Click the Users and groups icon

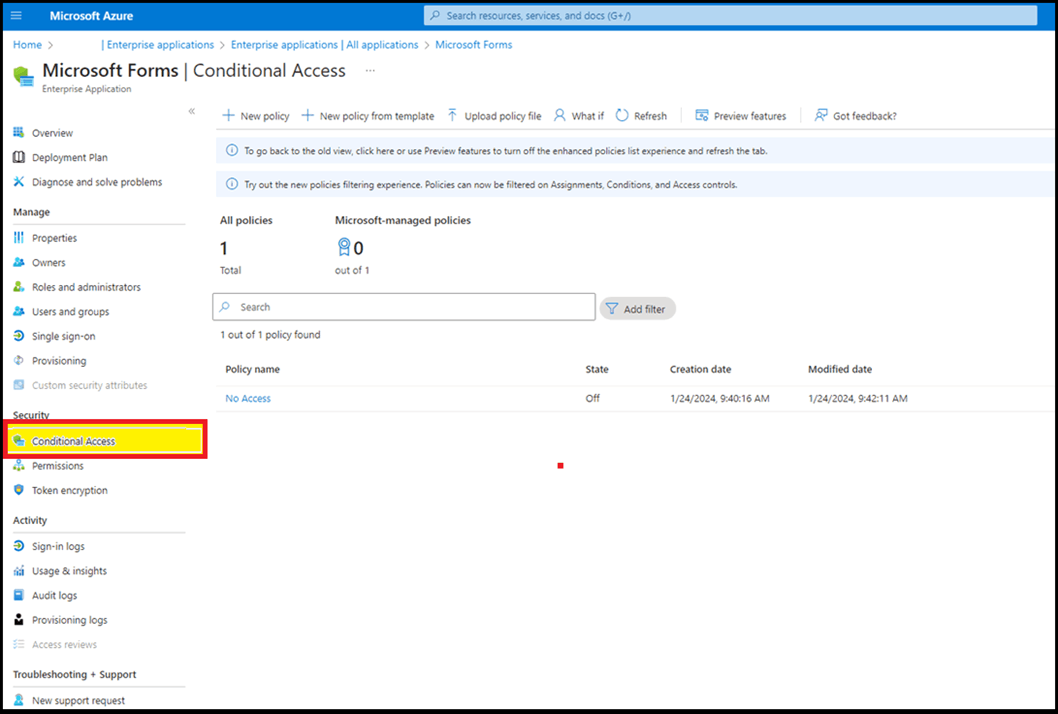[x=19, y=311]
